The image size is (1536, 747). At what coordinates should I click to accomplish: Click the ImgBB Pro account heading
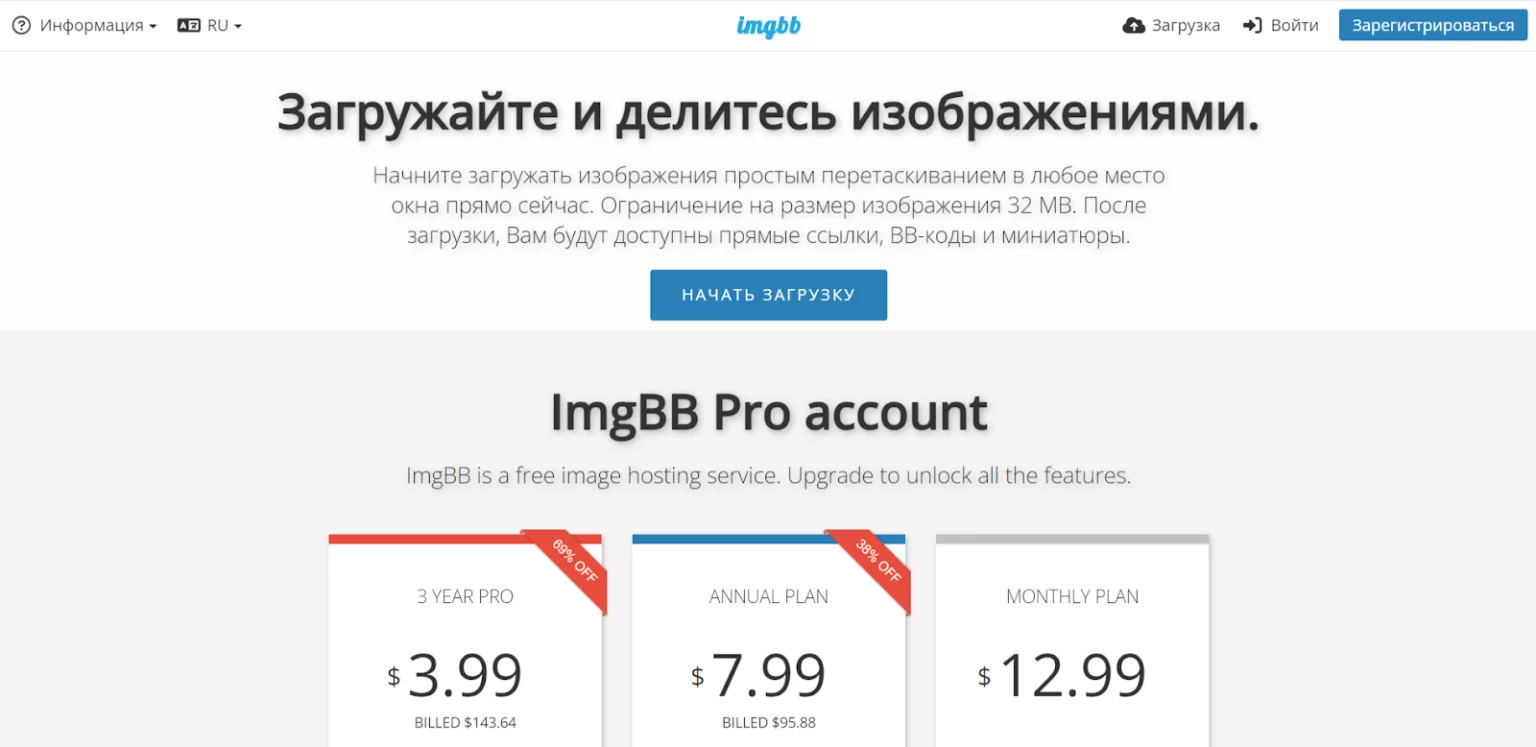(x=768, y=412)
